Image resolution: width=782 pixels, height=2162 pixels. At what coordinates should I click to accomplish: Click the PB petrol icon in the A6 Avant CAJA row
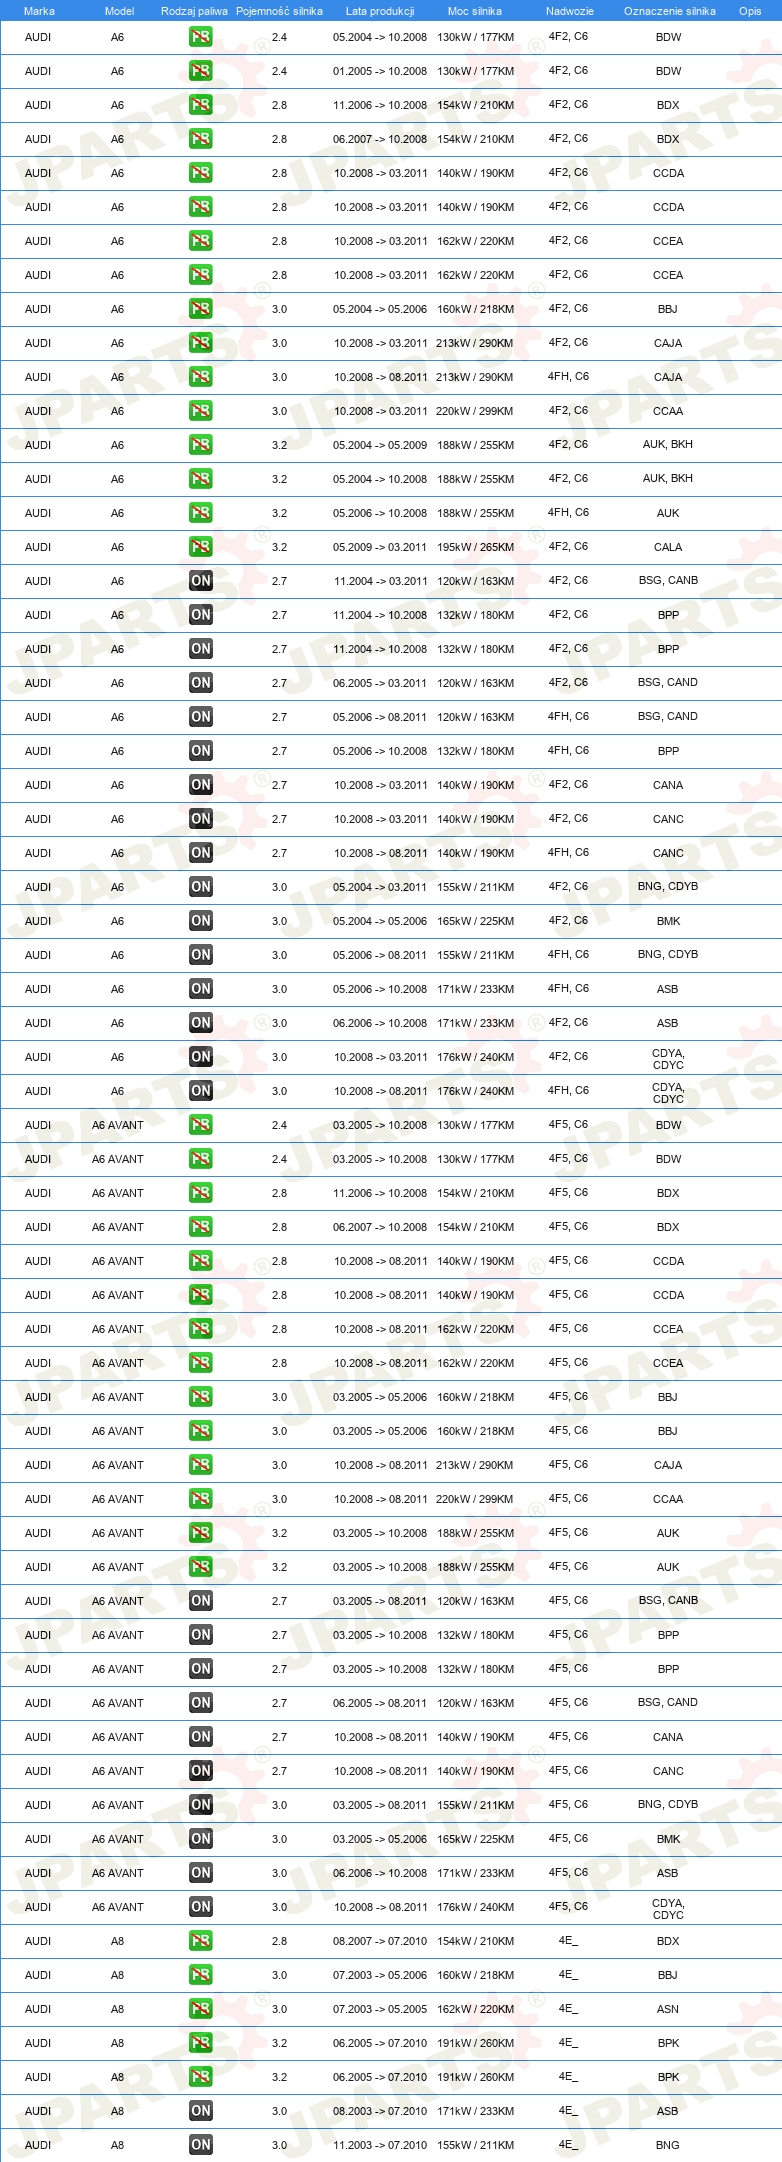coord(200,1465)
